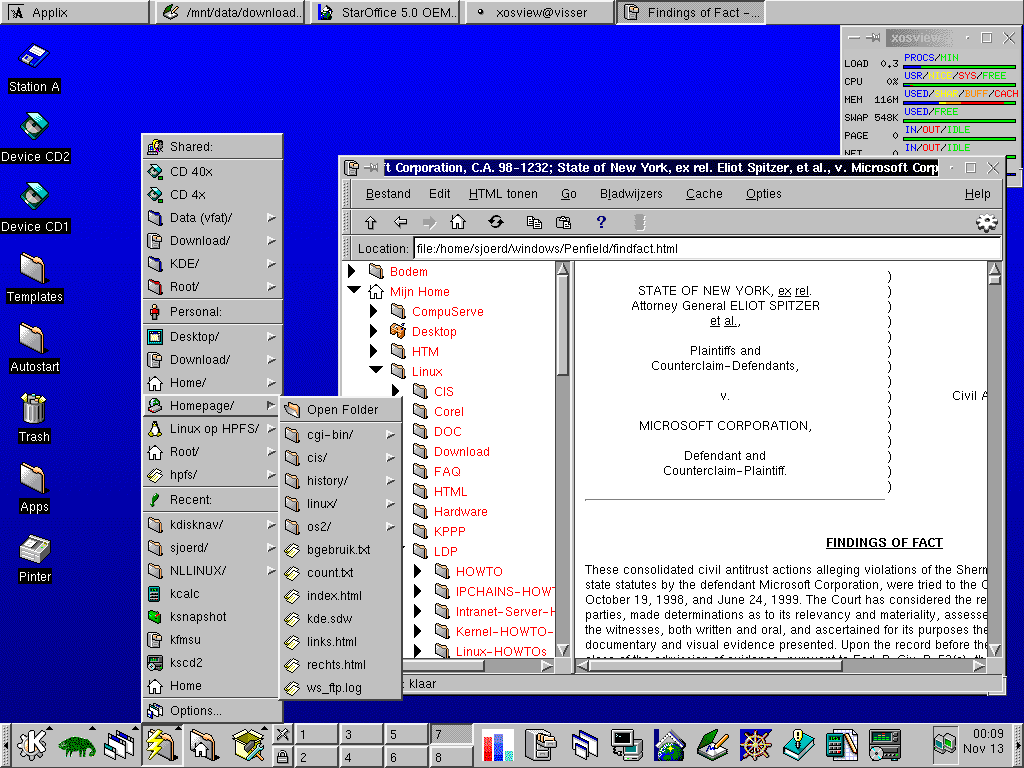Image resolution: width=1024 pixels, height=768 pixels.
Task: Click the directory tree vertical scrollbar thumb
Action: tap(562, 325)
